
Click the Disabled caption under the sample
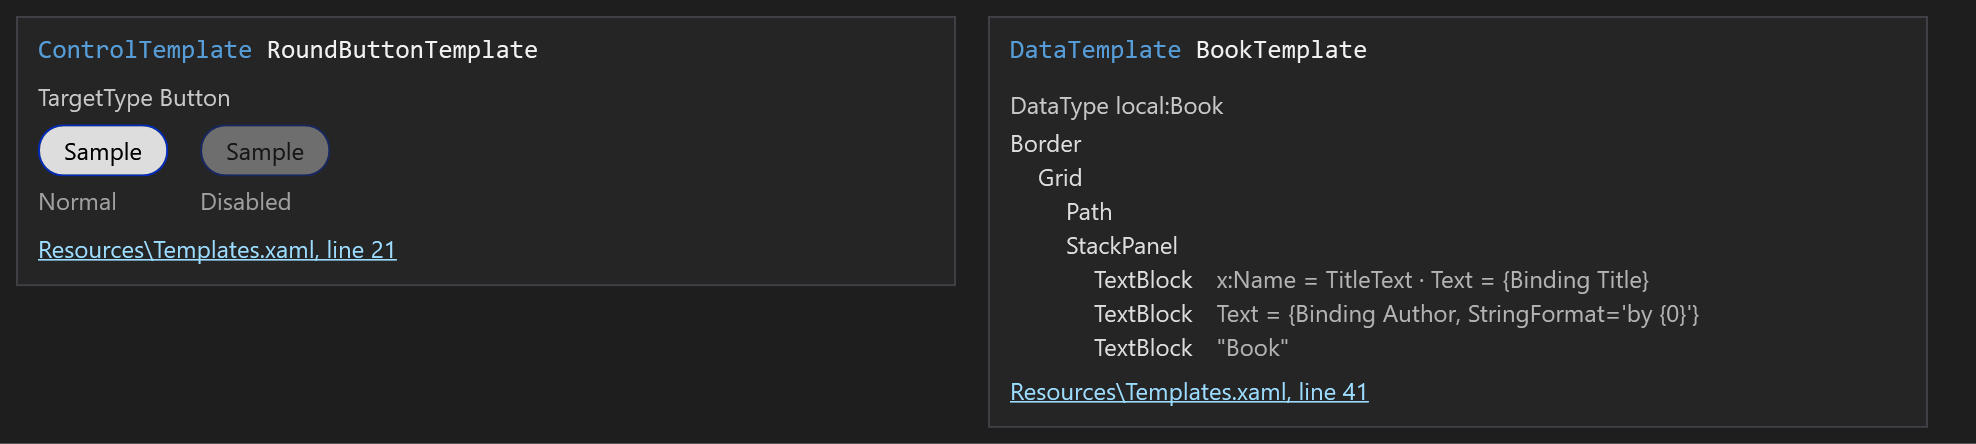tap(245, 202)
